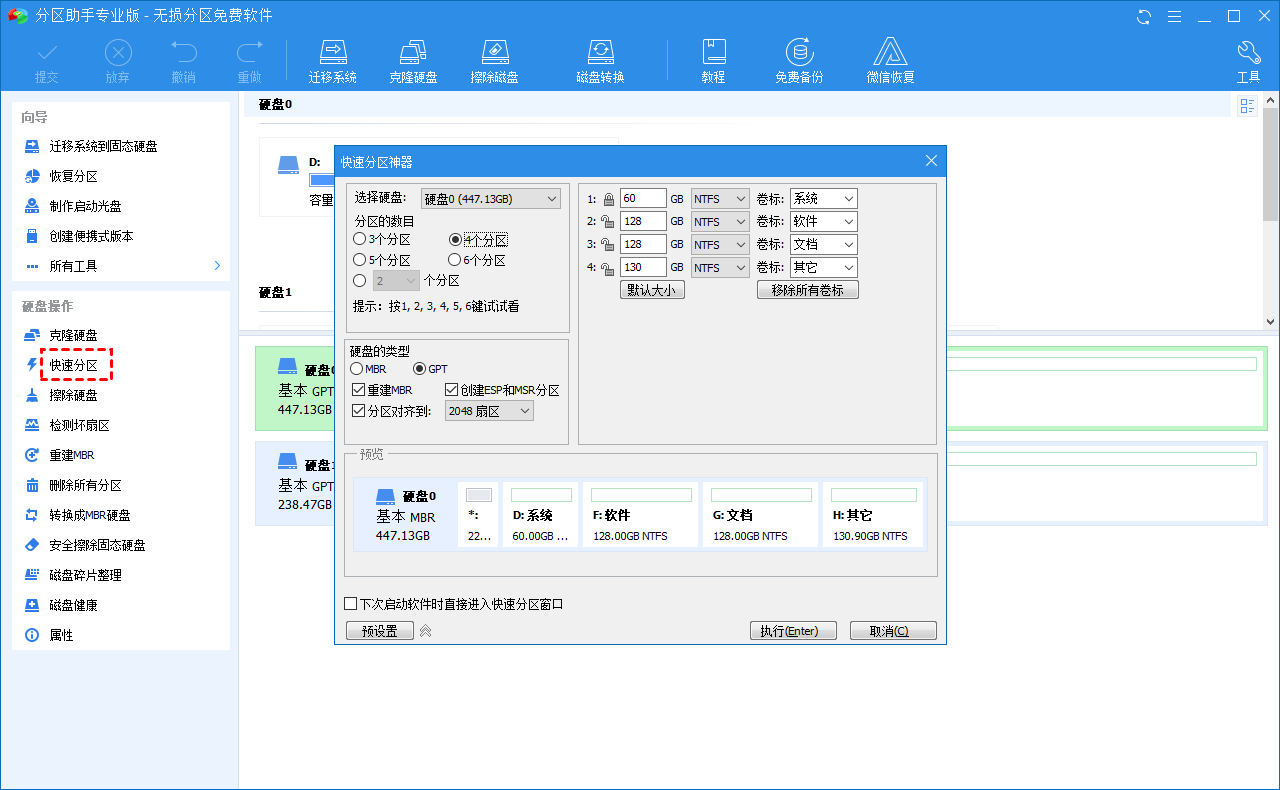Expand 所有工具 in the wizard panel
The image size is (1280, 790).
120,266
